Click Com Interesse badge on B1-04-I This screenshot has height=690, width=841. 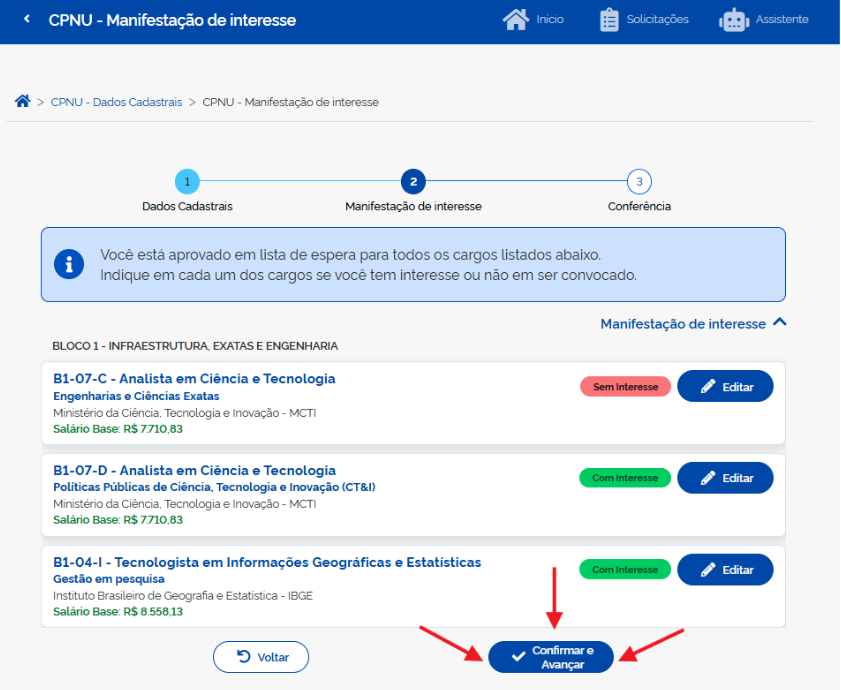[x=625, y=570]
